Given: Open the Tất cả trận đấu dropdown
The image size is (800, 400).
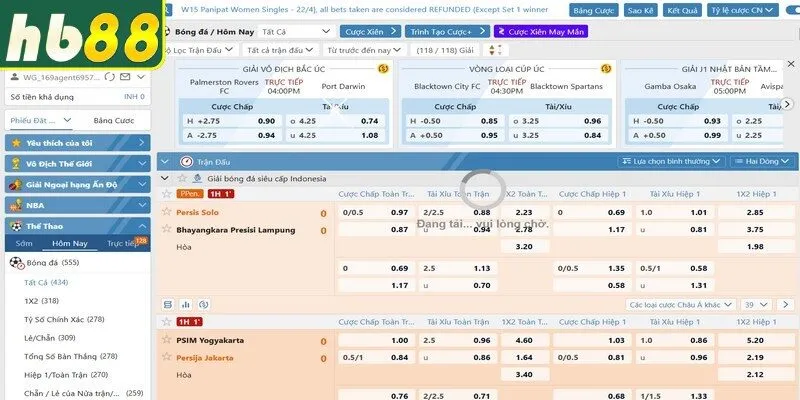Looking at the screenshot, I should [x=280, y=50].
